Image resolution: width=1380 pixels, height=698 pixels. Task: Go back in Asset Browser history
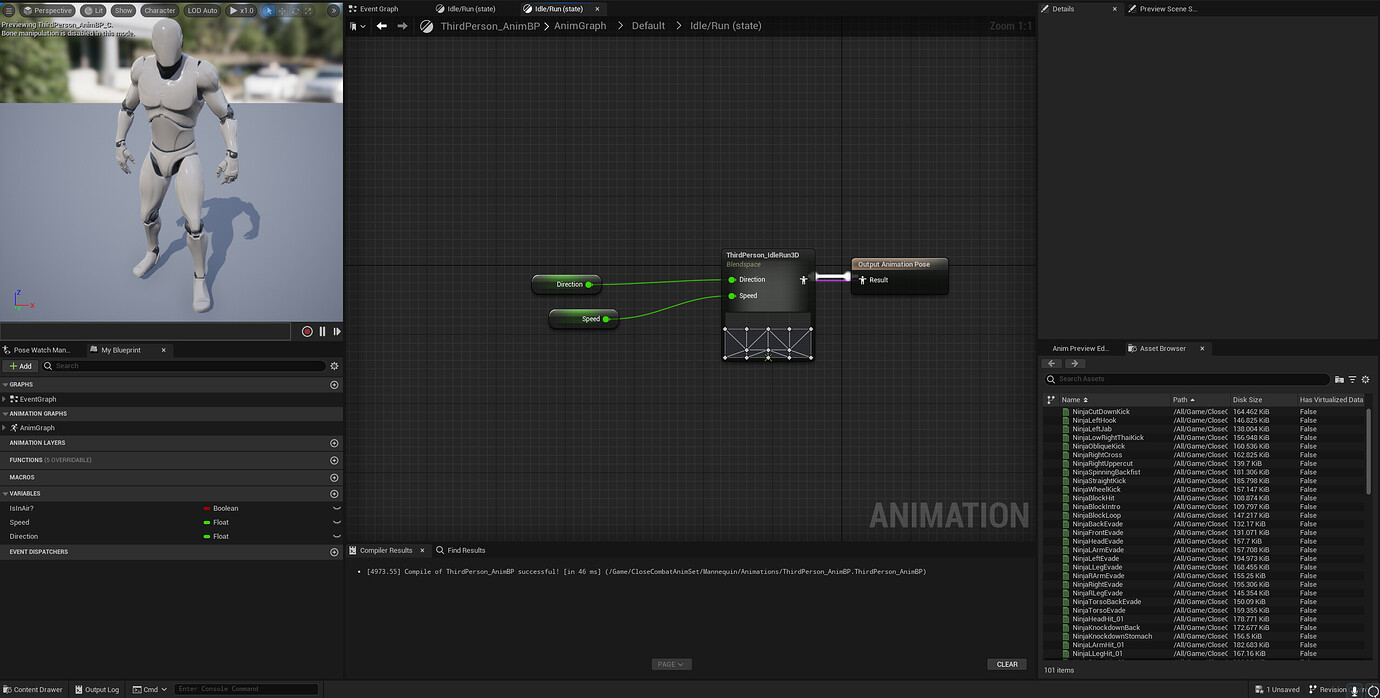[1052, 364]
